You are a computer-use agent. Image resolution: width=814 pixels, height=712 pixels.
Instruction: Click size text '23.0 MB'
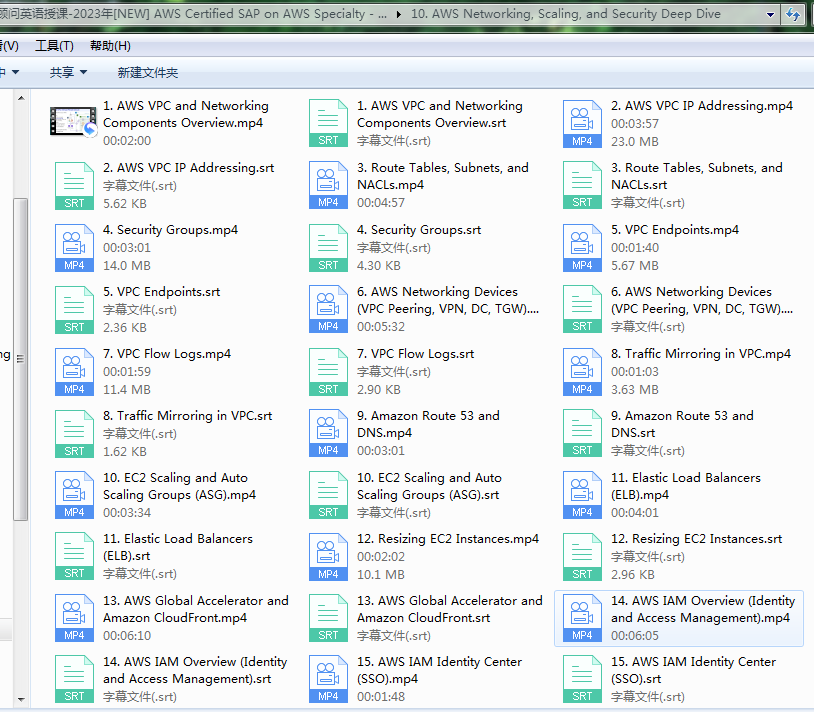[634, 142]
